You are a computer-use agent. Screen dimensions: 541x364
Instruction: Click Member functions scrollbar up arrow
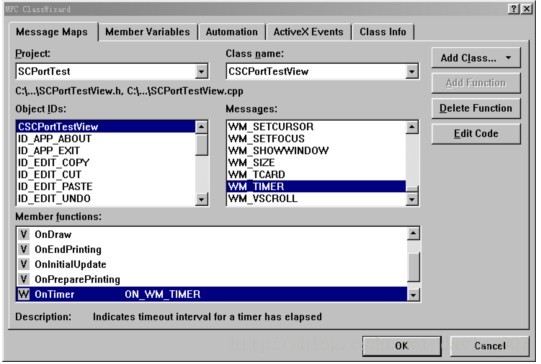coord(413,234)
